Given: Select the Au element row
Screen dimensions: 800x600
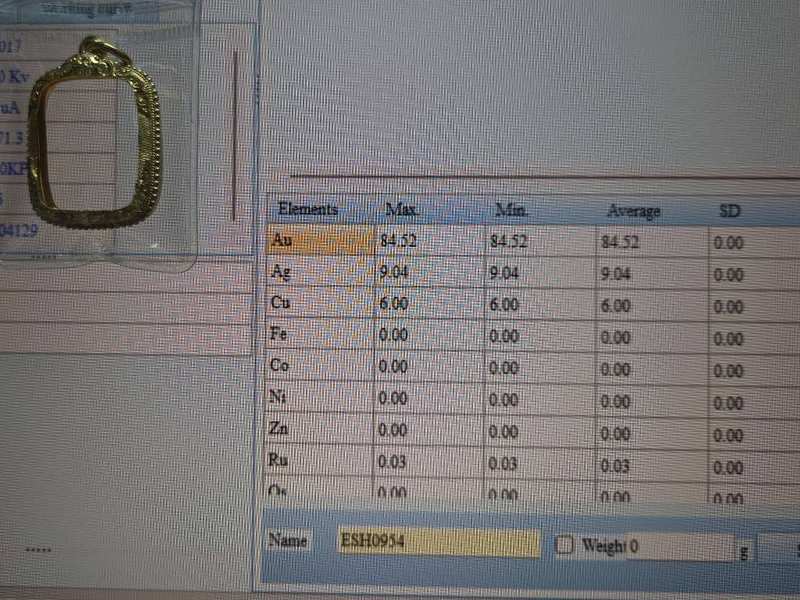Looking at the screenshot, I should [319, 240].
